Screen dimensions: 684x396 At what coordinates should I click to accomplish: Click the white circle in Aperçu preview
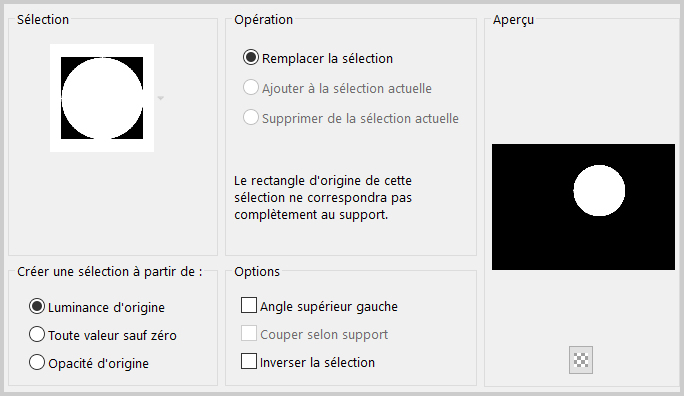pyautogui.click(x=599, y=191)
